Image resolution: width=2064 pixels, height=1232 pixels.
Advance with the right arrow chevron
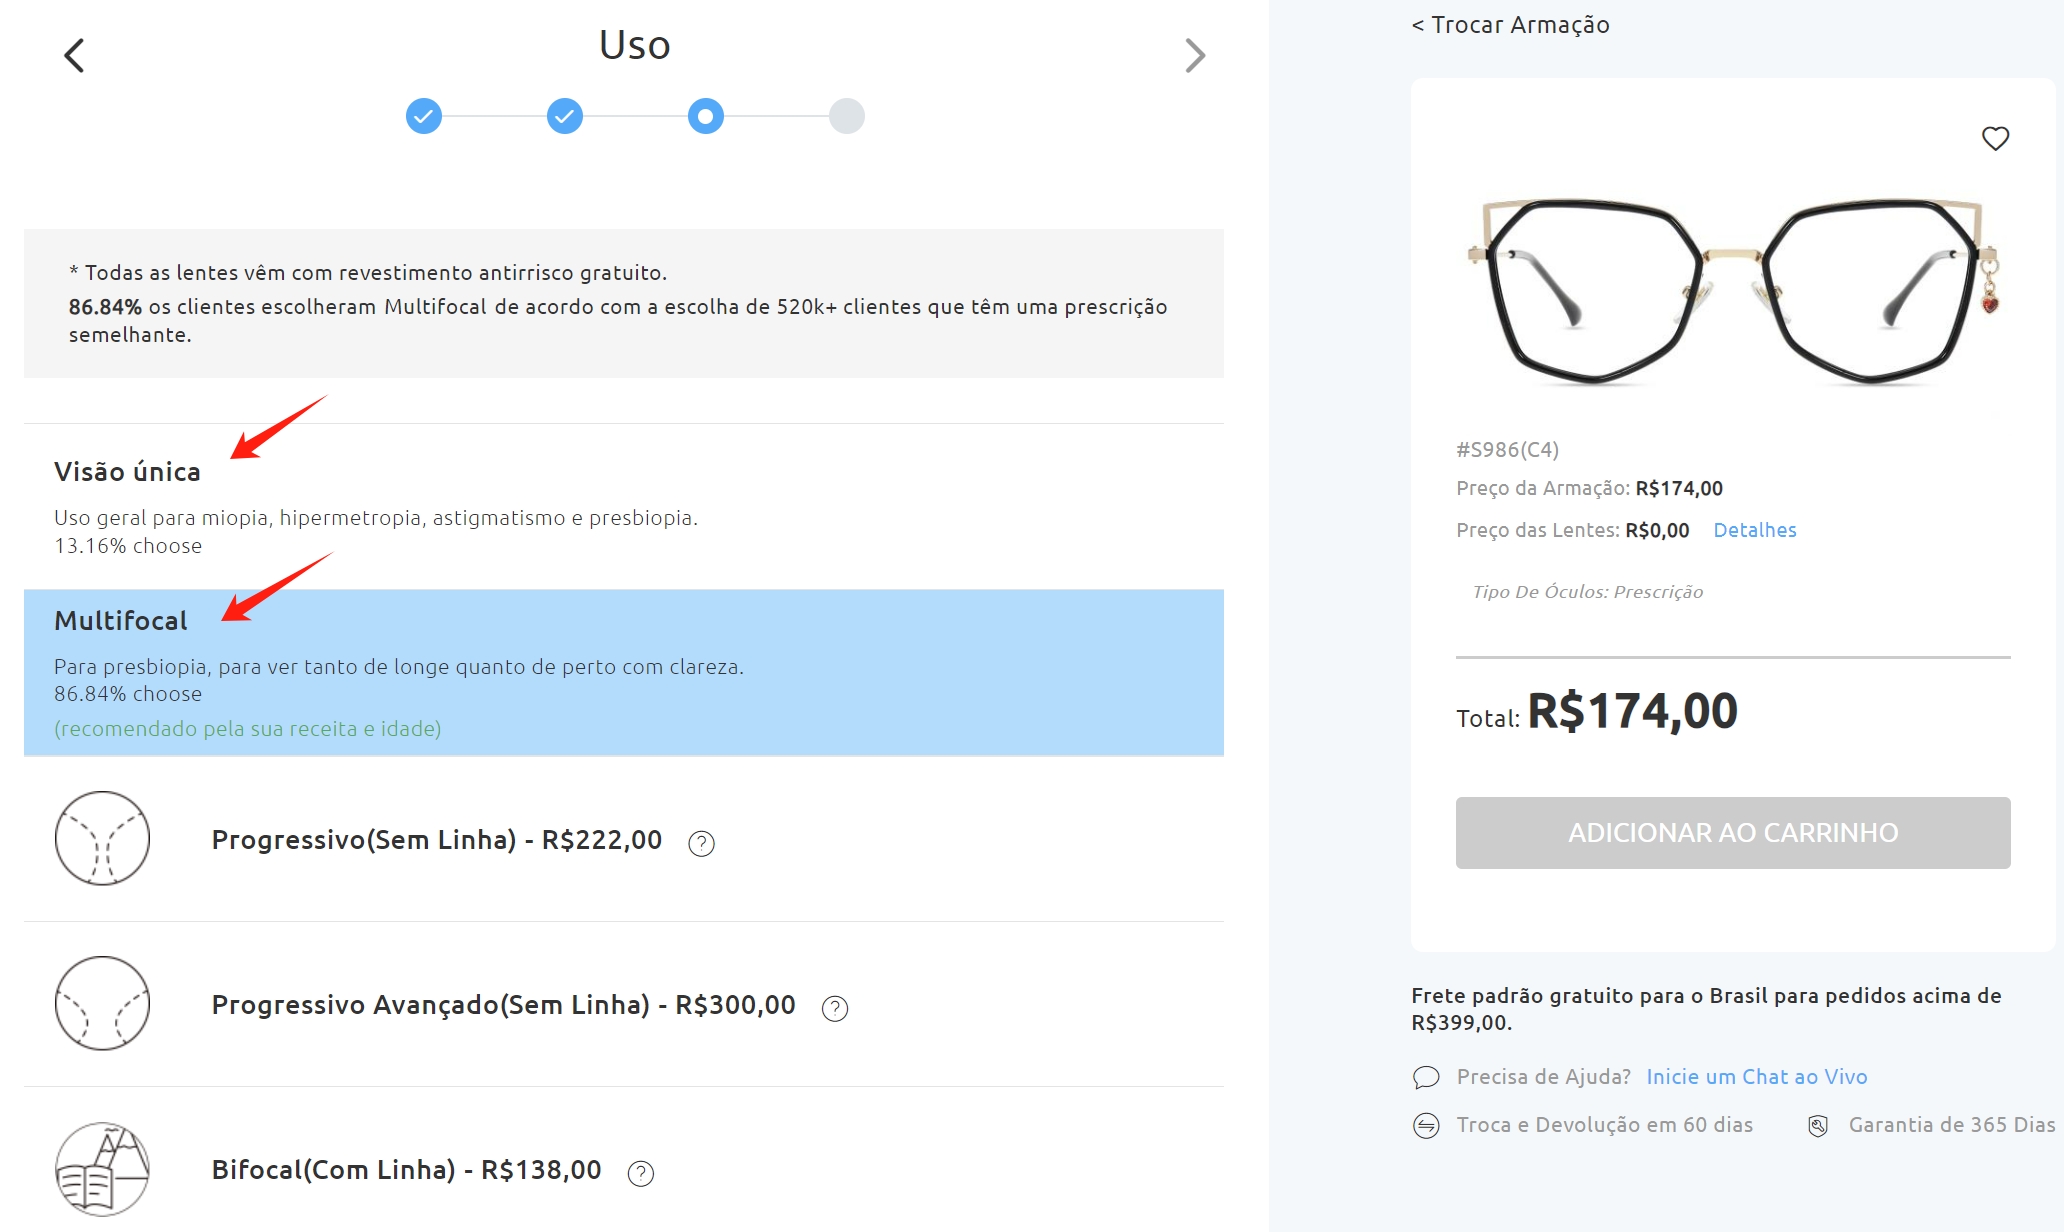click(x=1195, y=55)
